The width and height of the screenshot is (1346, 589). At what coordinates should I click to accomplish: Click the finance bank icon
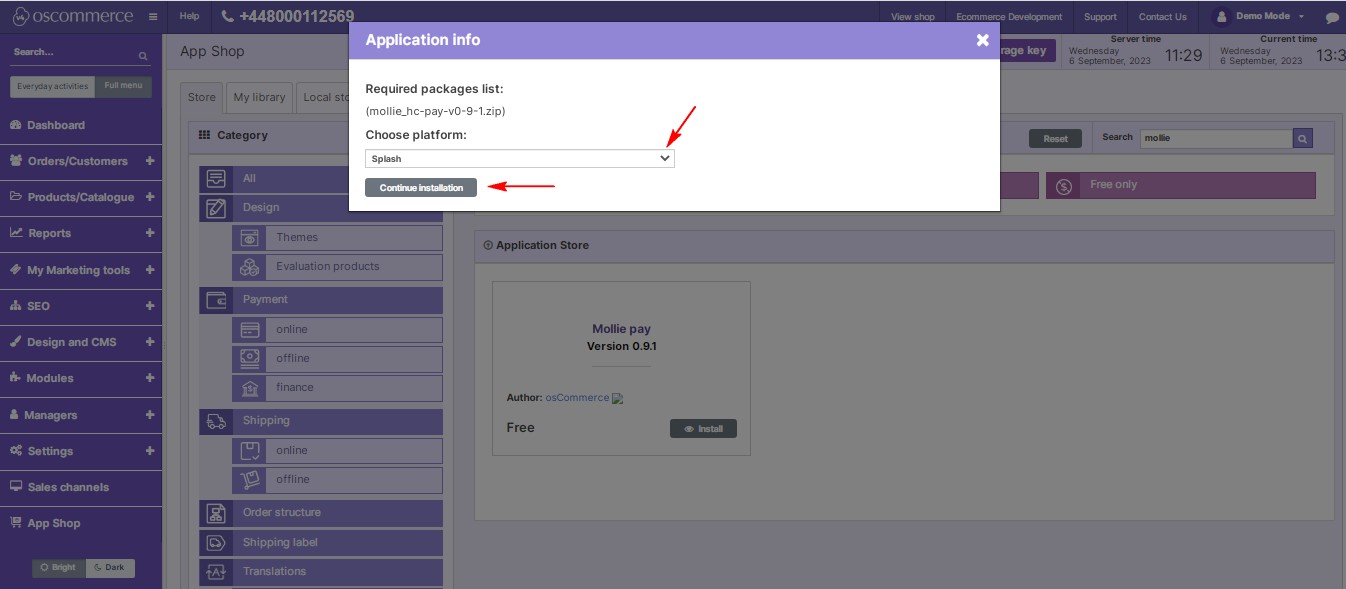[x=249, y=388]
